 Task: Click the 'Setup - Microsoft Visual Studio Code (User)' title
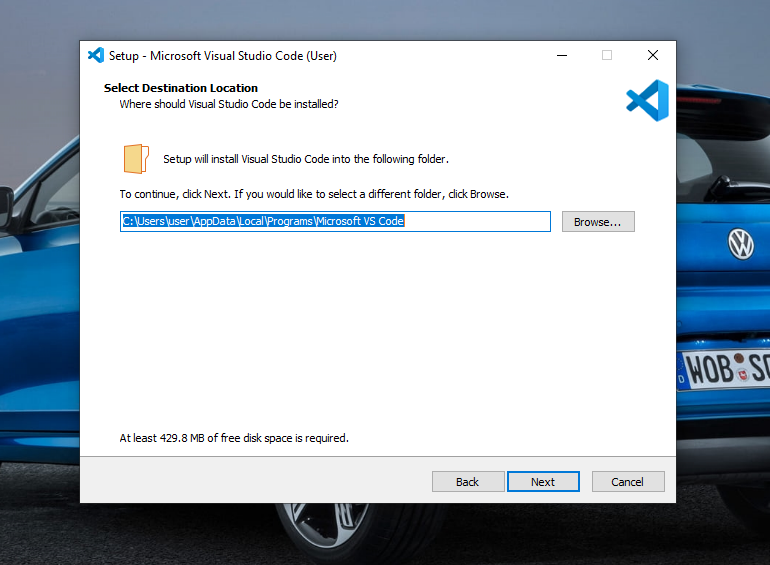(223, 56)
